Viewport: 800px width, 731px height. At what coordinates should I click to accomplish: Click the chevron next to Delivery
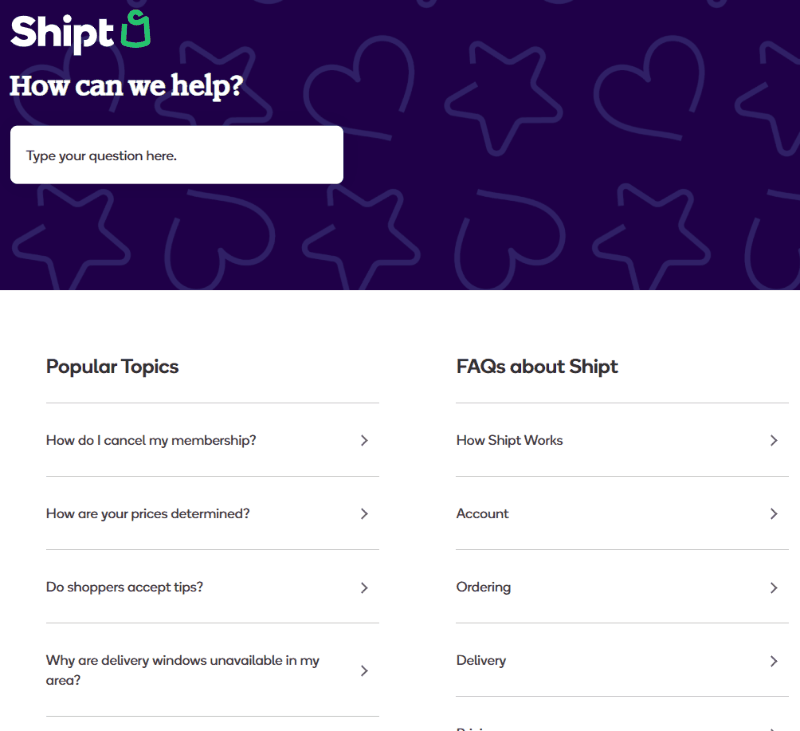point(774,660)
